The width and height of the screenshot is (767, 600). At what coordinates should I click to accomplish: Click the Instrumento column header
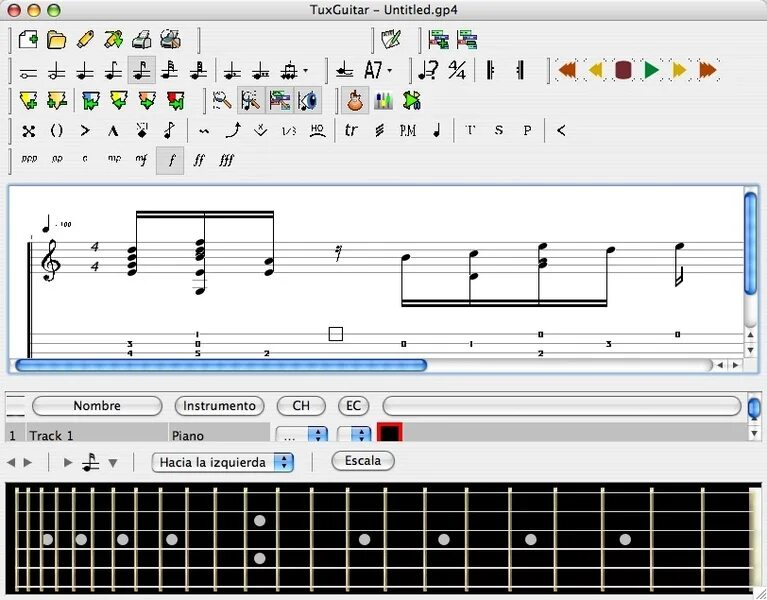click(219, 406)
